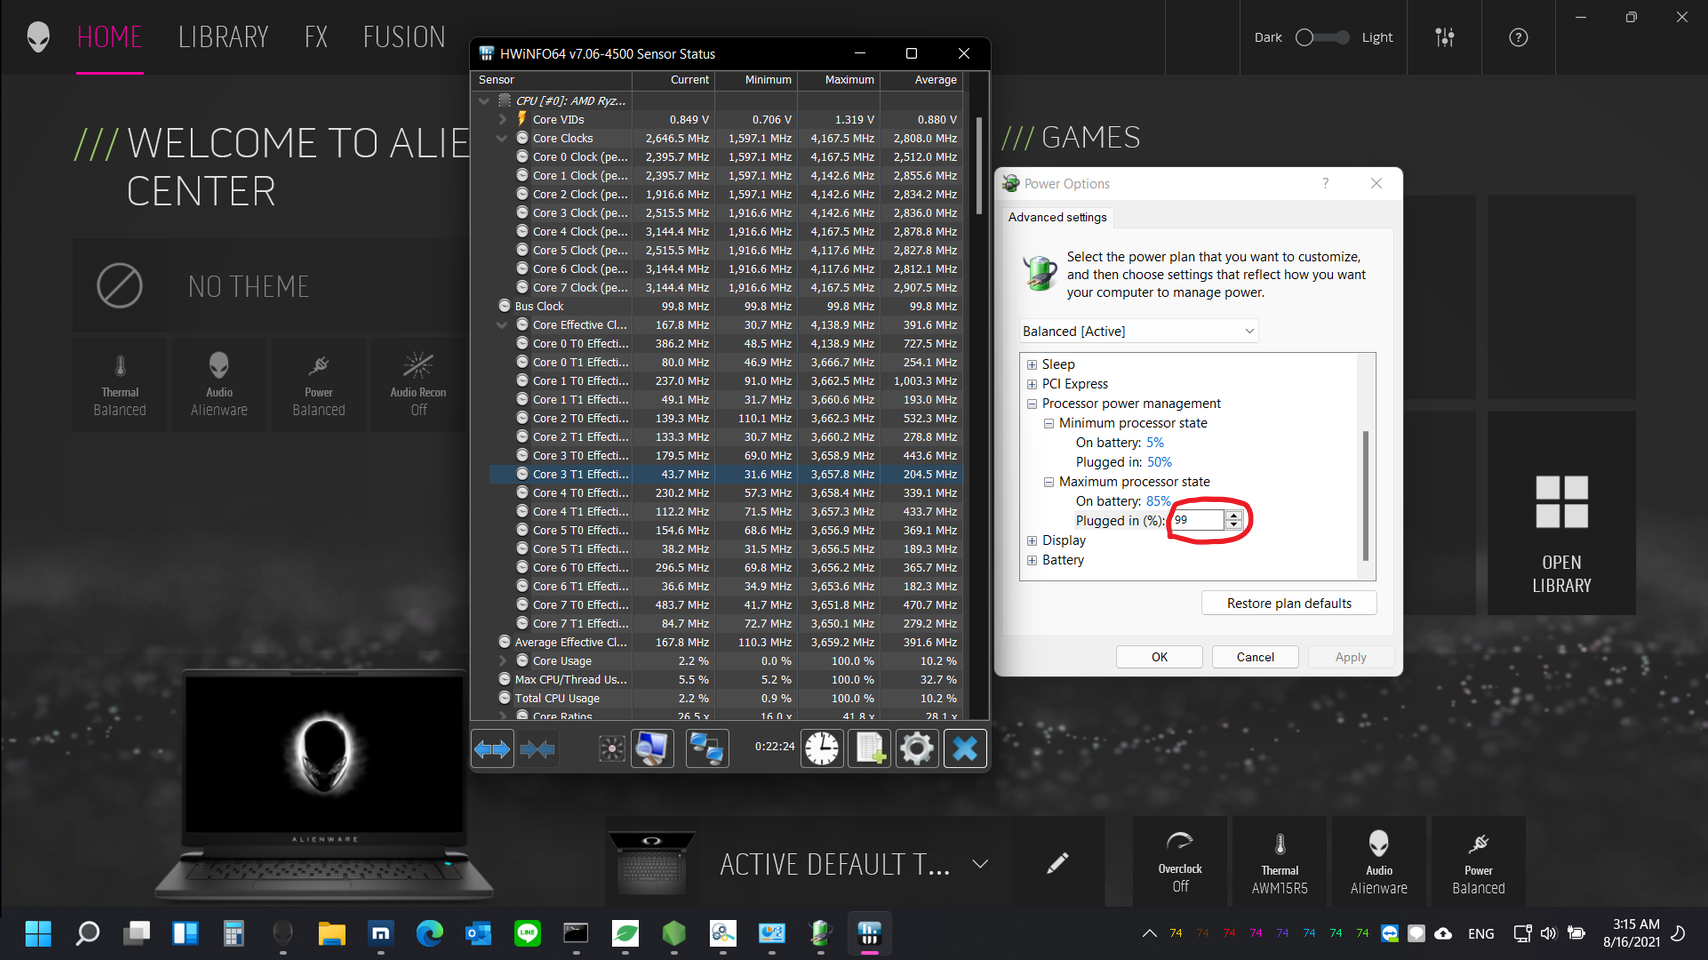Screen dimensions: 1708x960
Task: Switch to HOME tab
Action: 110,37
